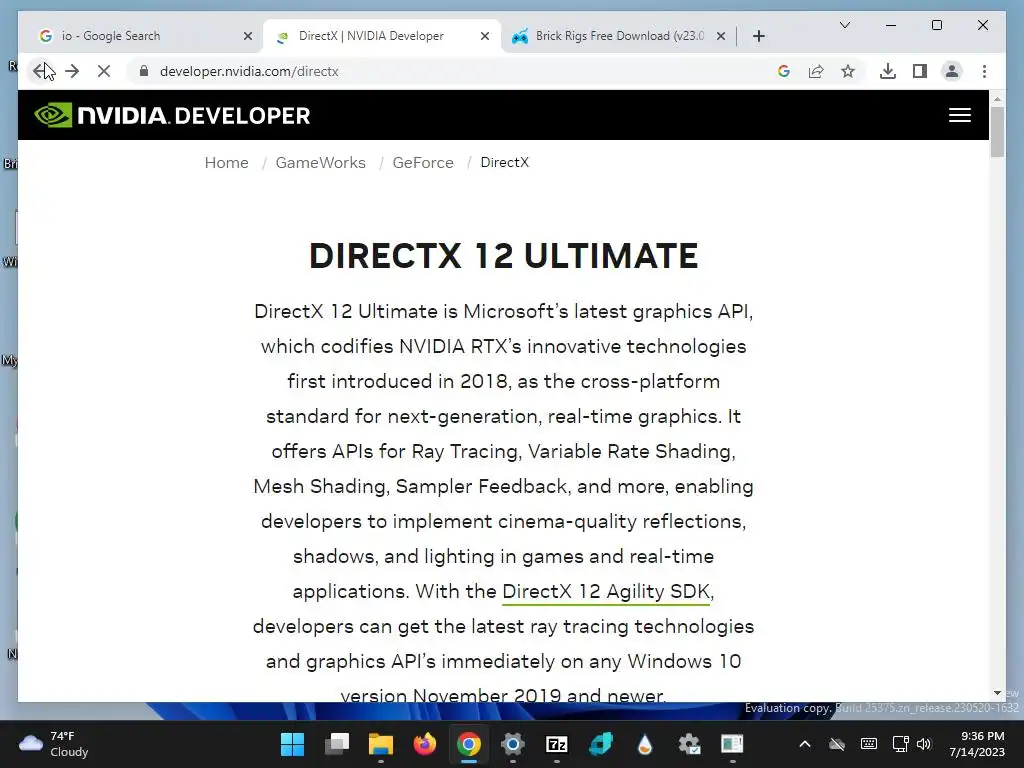
Task: Open clock showing 9:36 PM
Action: click(x=977, y=744)
